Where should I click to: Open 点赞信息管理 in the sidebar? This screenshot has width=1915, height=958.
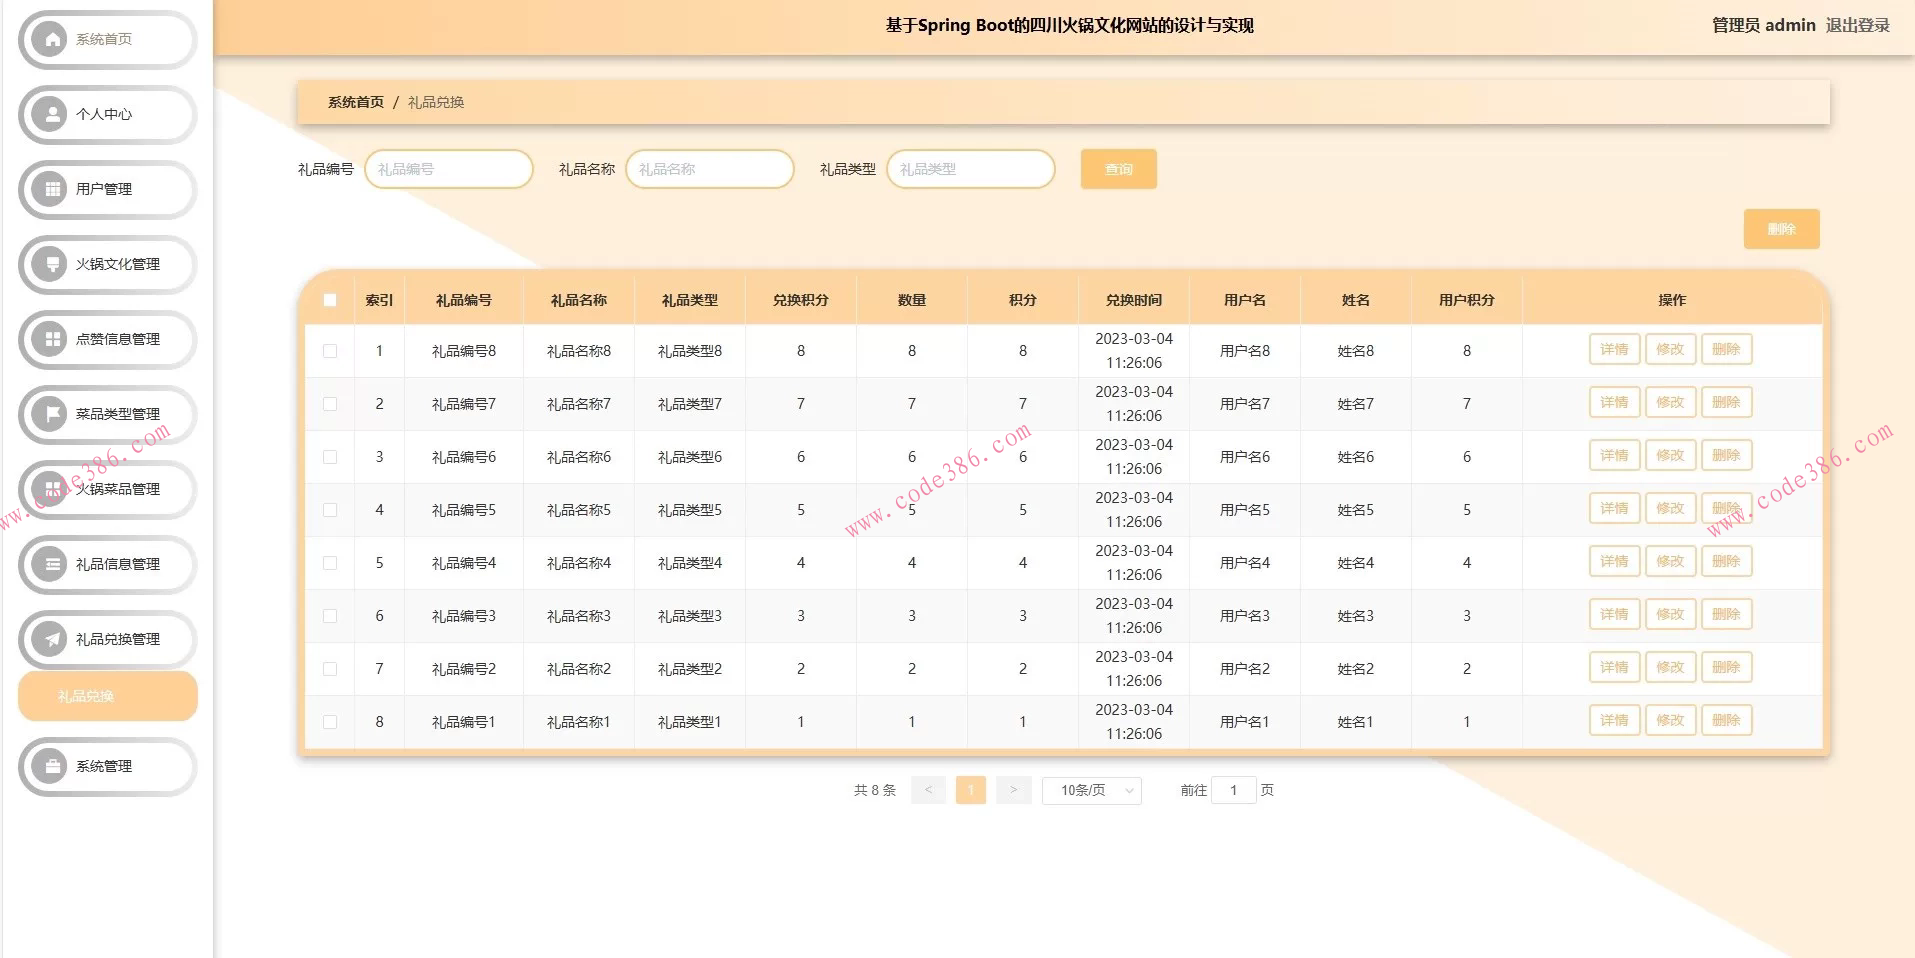(117, 340)
